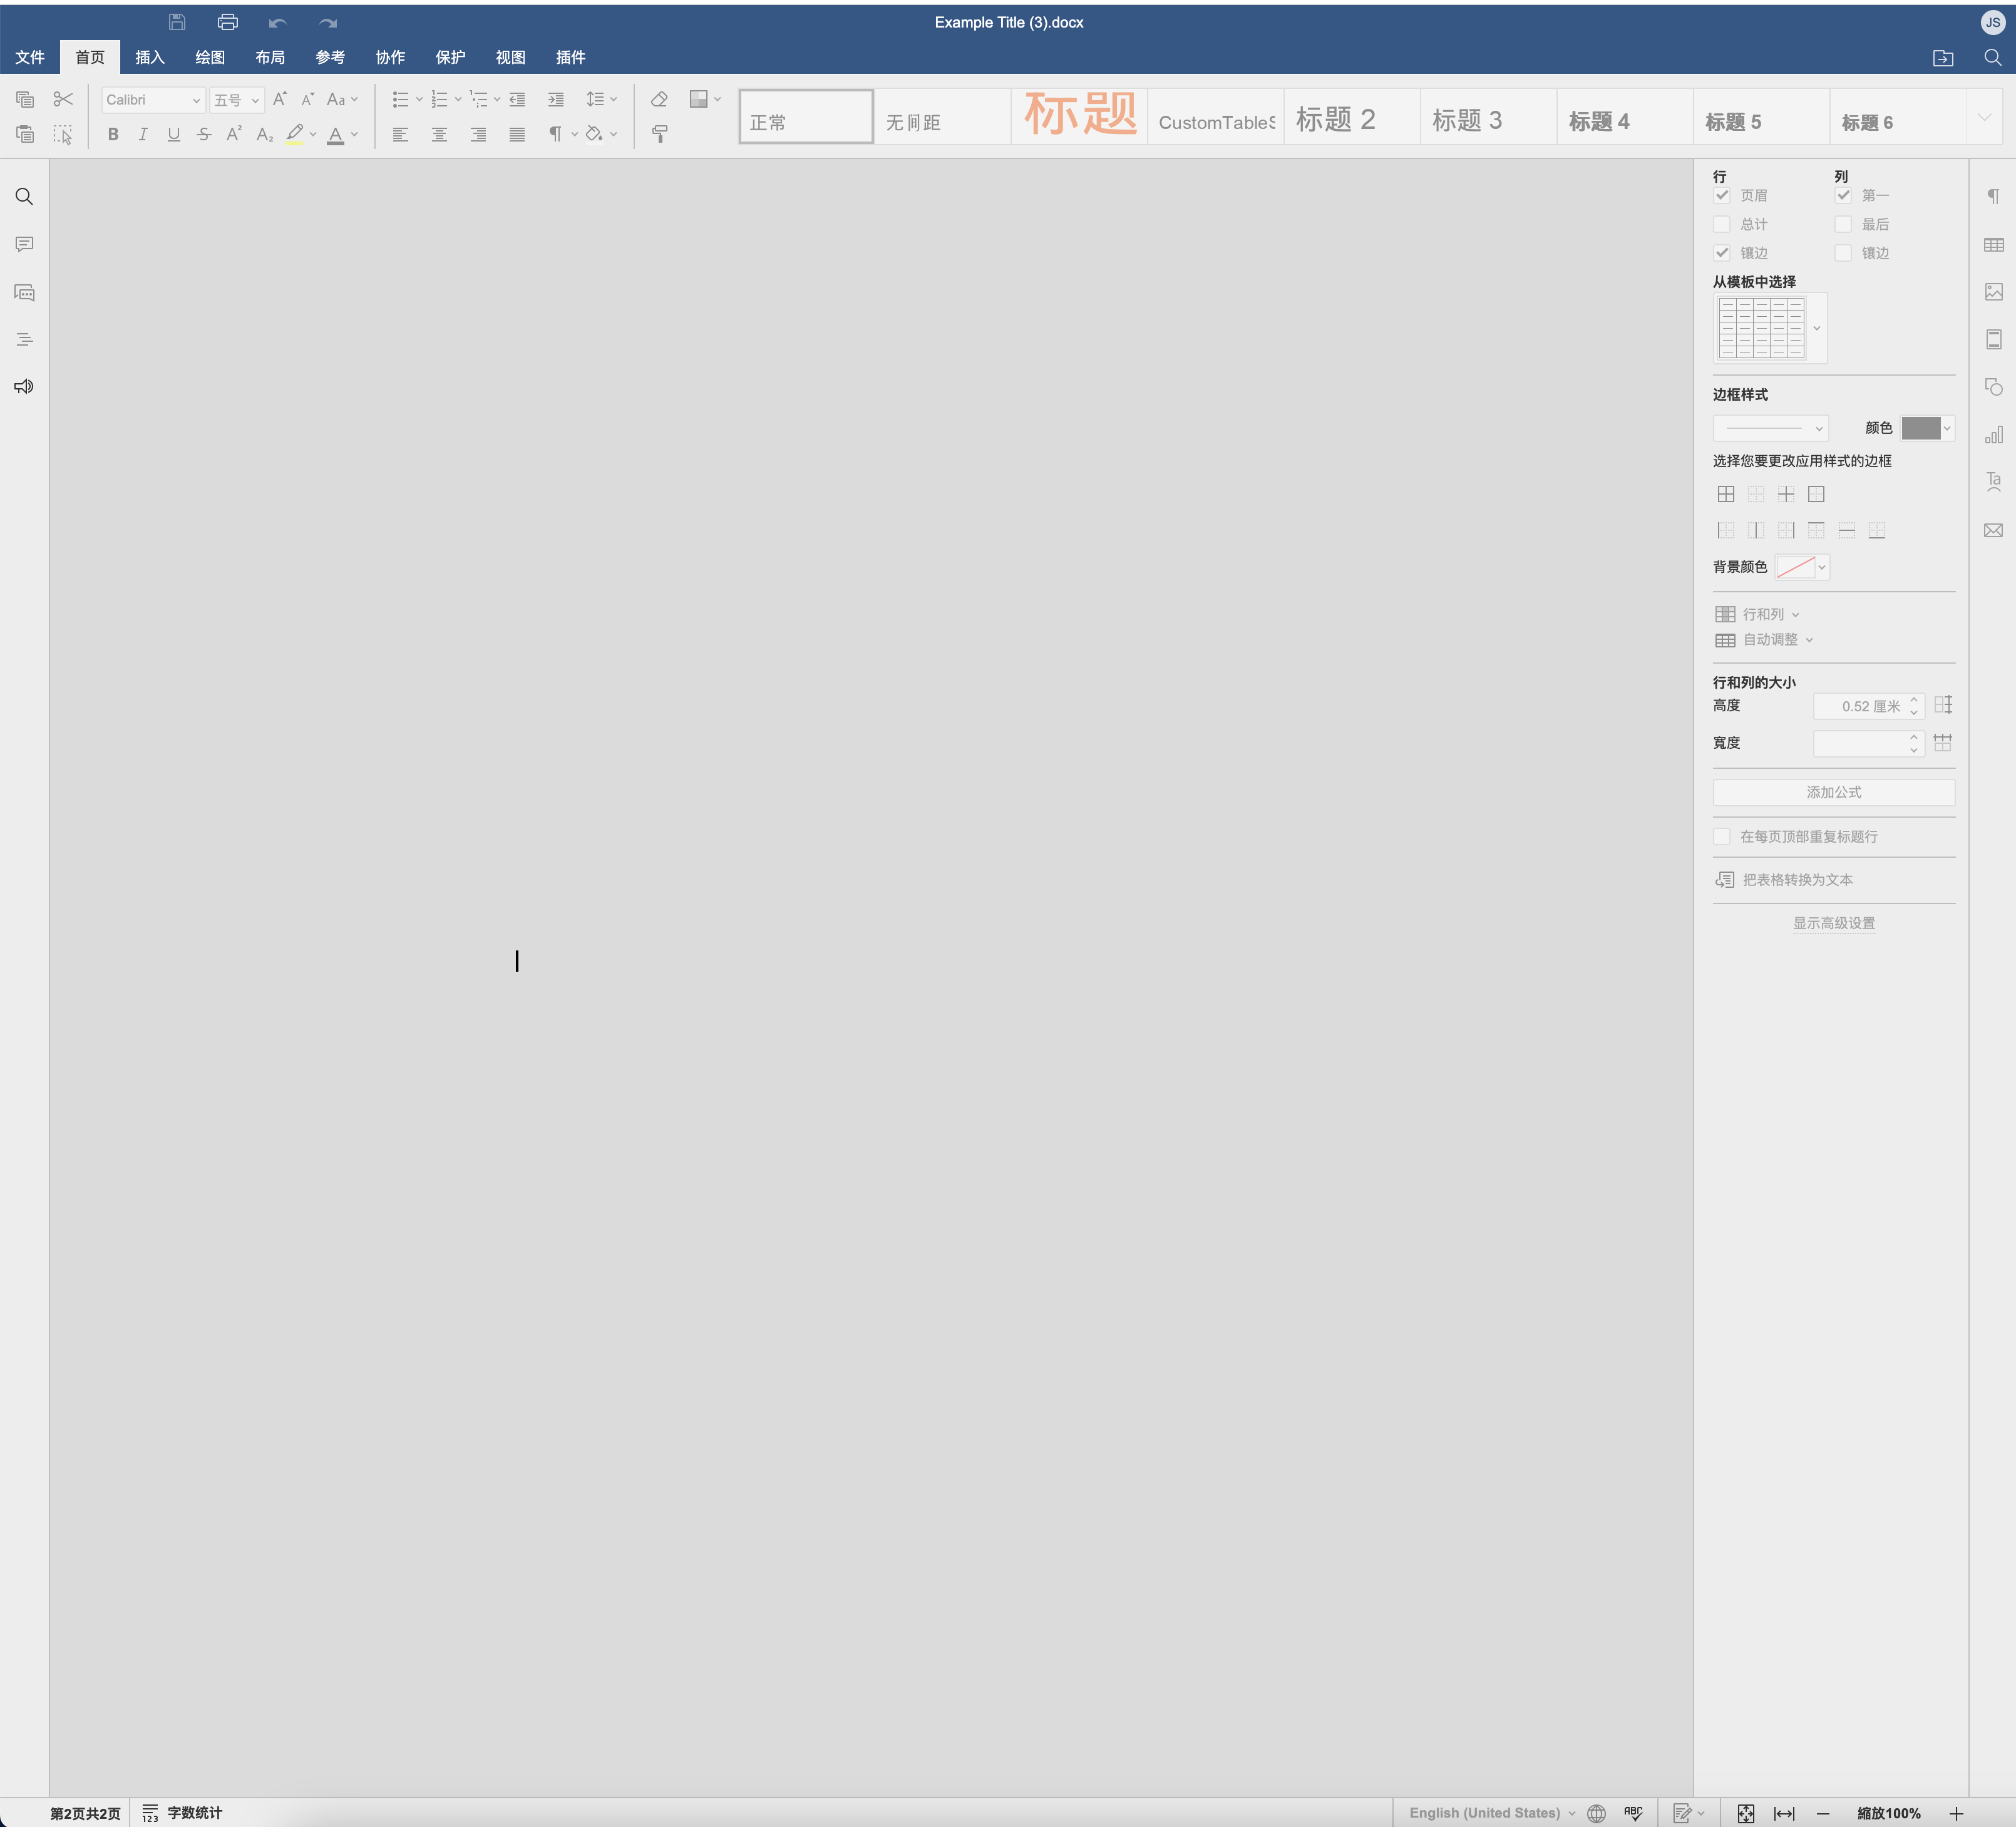Expand the styles gallery arrow
This screenshot has height=1827, width=2016.
click(x=1984, y=117)
